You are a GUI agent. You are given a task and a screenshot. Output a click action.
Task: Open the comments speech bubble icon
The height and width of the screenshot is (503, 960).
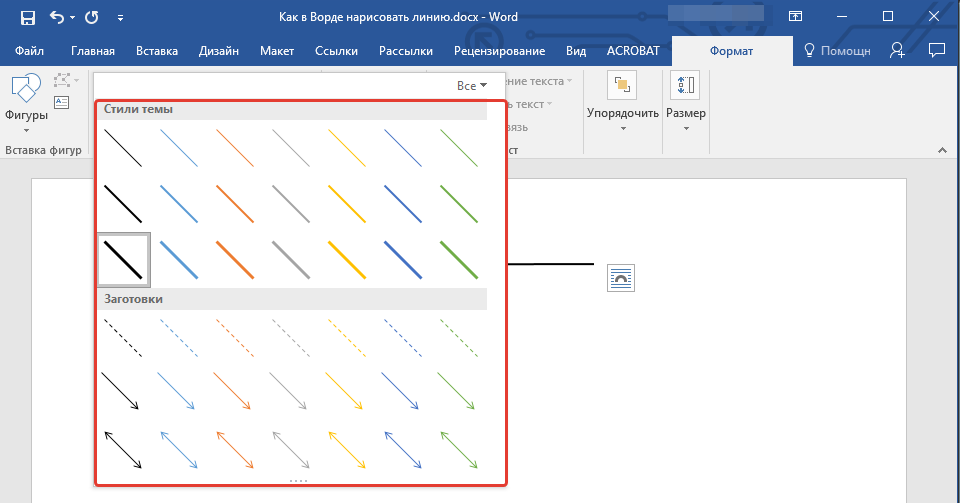pyautogui.click(x=937, y=50)
